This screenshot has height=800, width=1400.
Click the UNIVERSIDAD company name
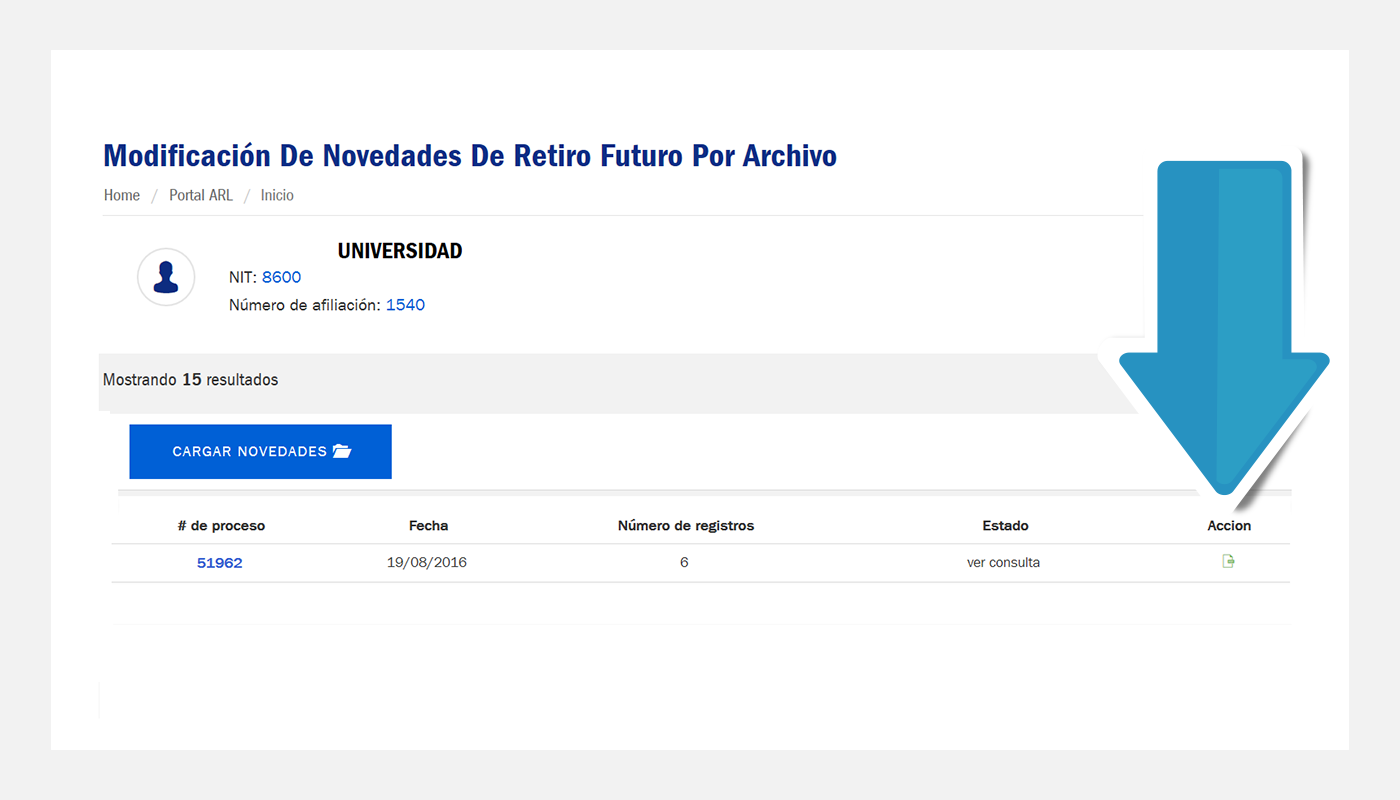pos(400,251)
